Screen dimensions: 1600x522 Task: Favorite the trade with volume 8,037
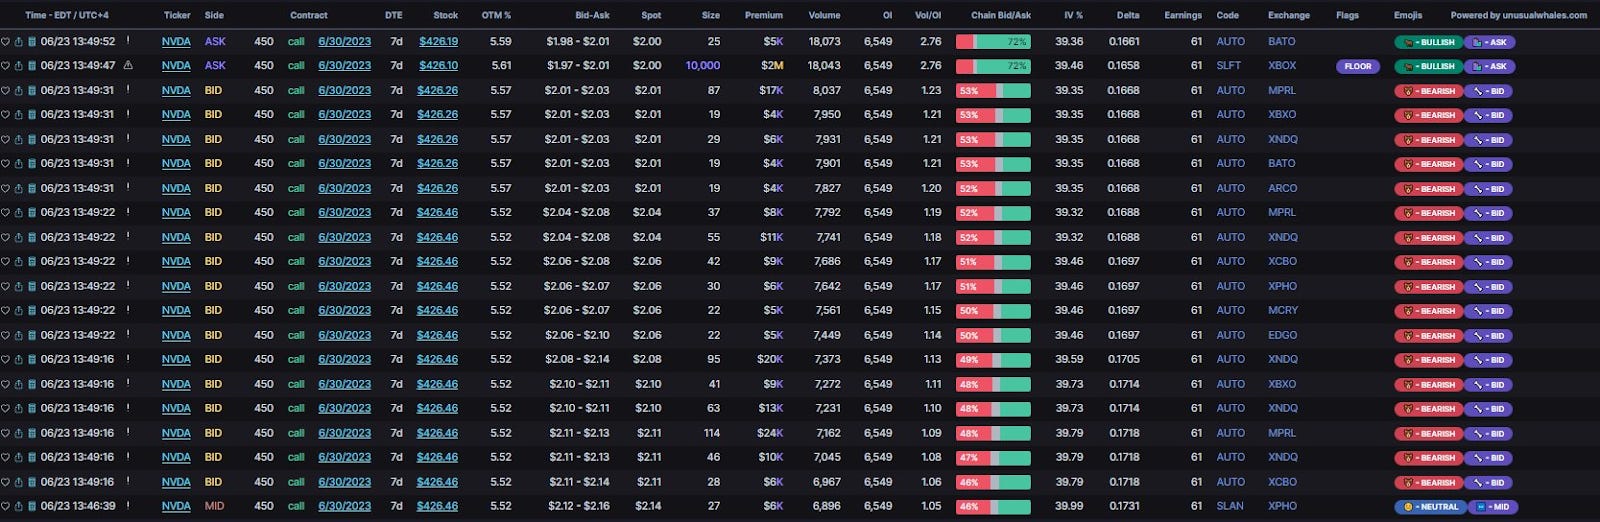coord(5,91)
